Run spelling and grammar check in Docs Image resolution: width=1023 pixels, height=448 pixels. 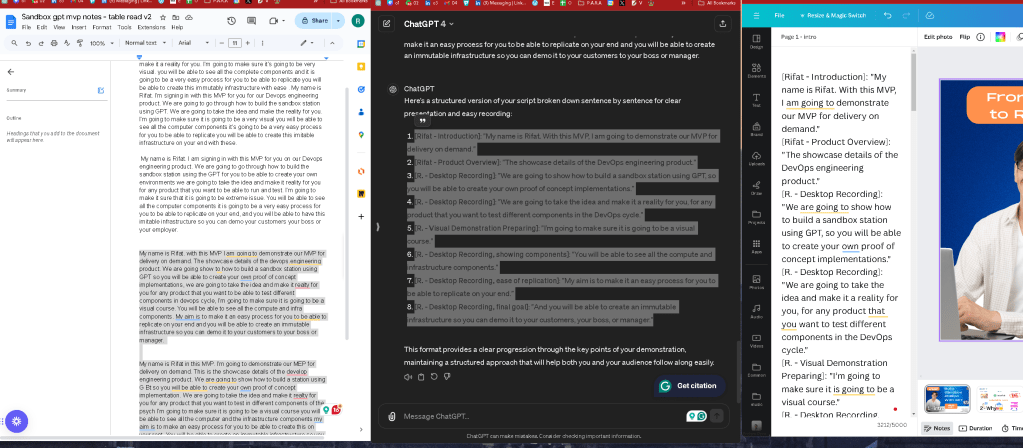[67, 43]
